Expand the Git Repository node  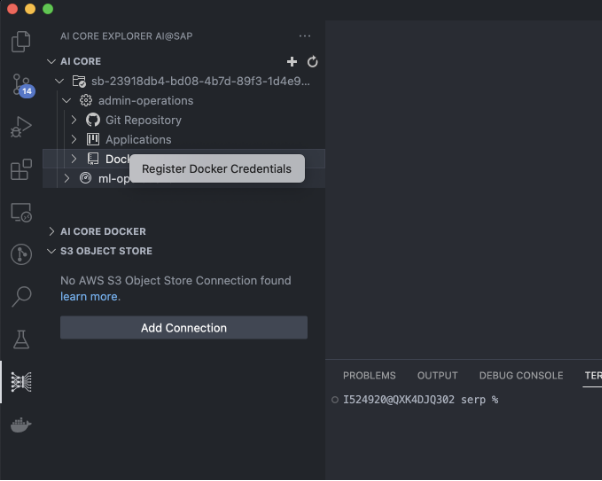pos(74,120)
